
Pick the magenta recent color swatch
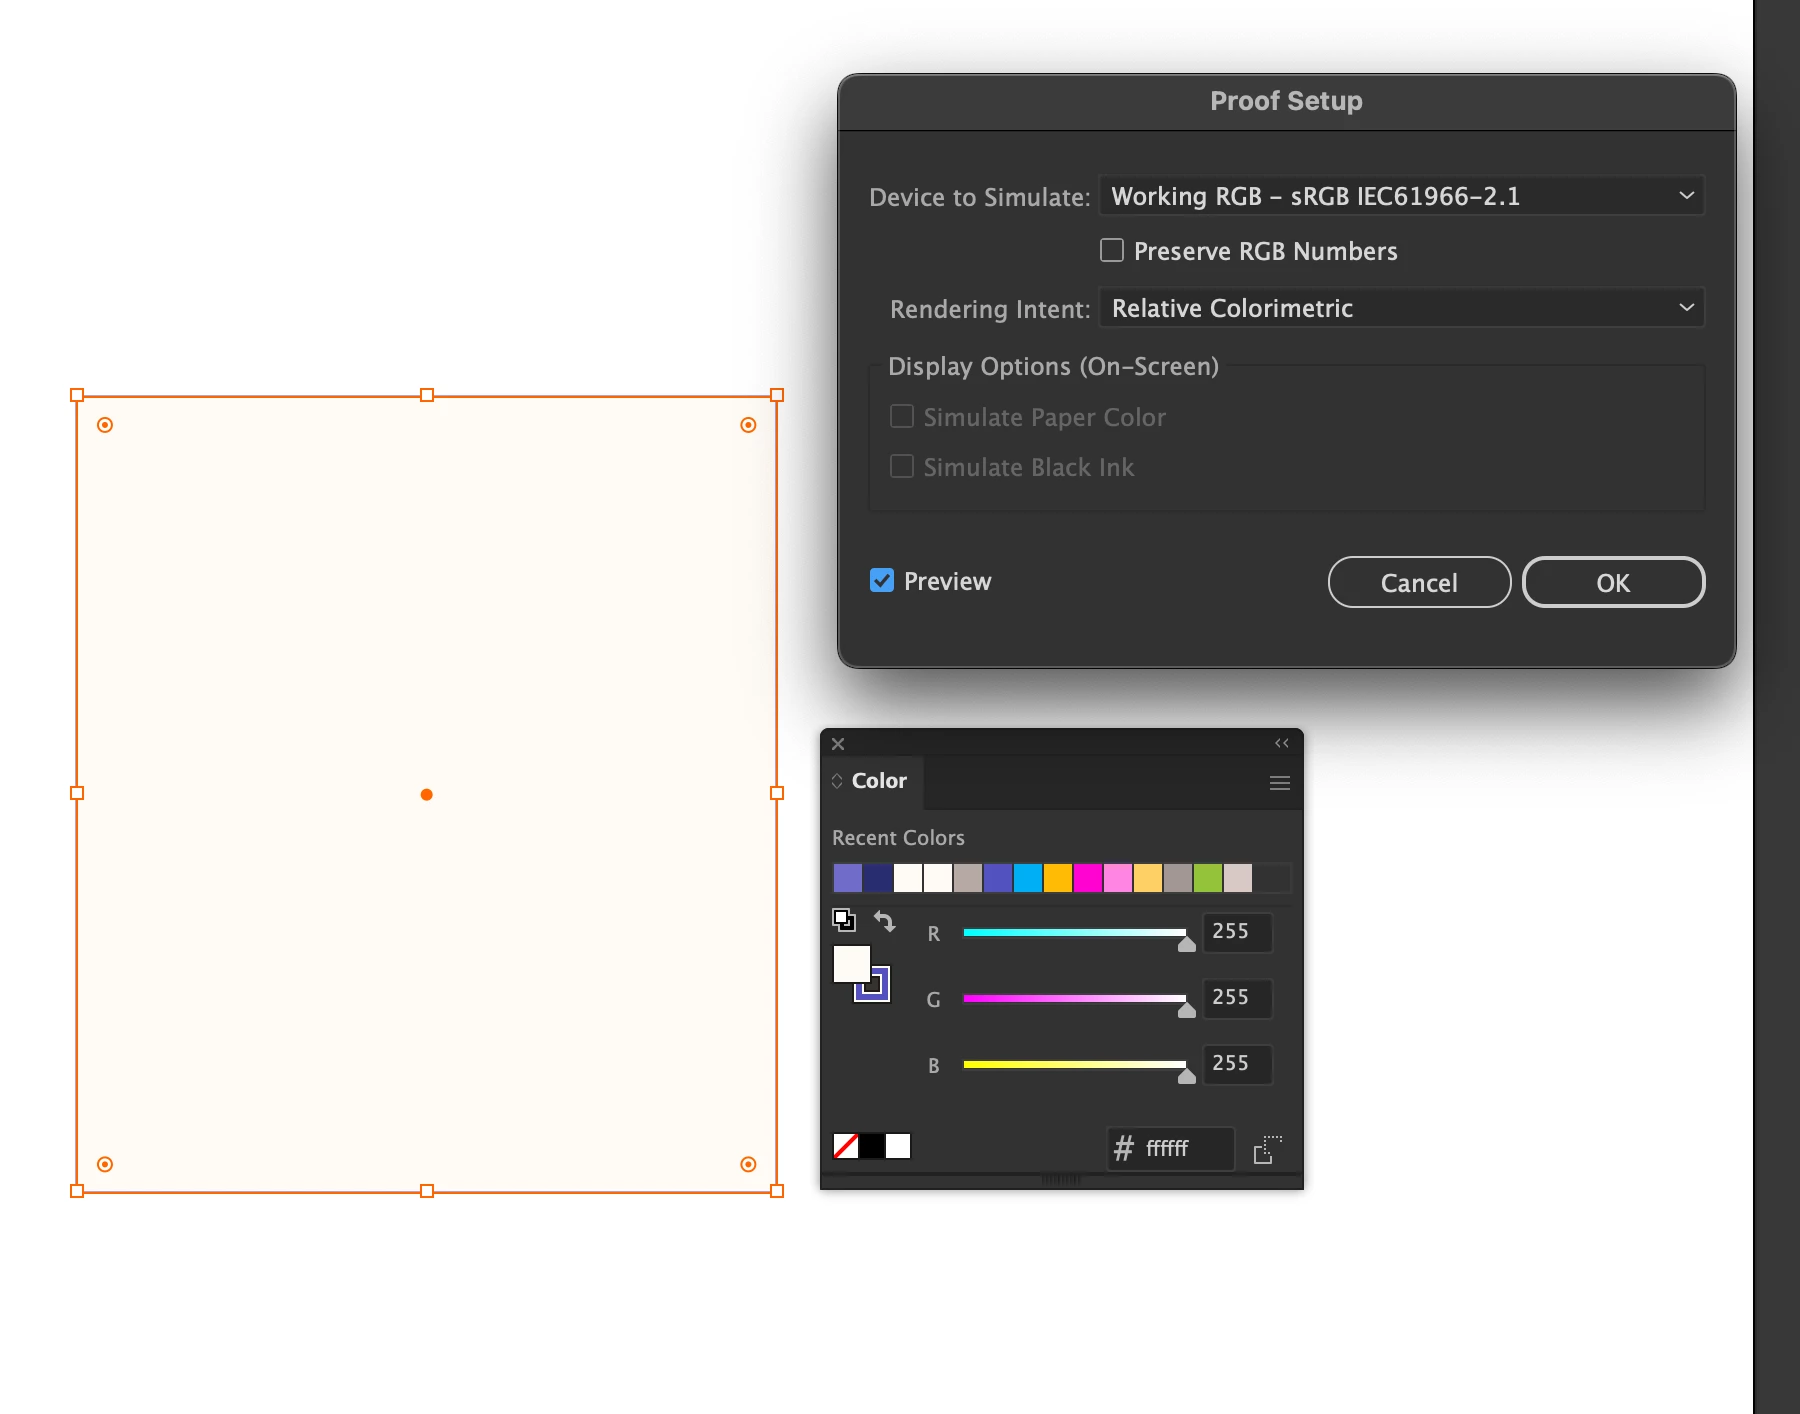(x=1088, y=878)
